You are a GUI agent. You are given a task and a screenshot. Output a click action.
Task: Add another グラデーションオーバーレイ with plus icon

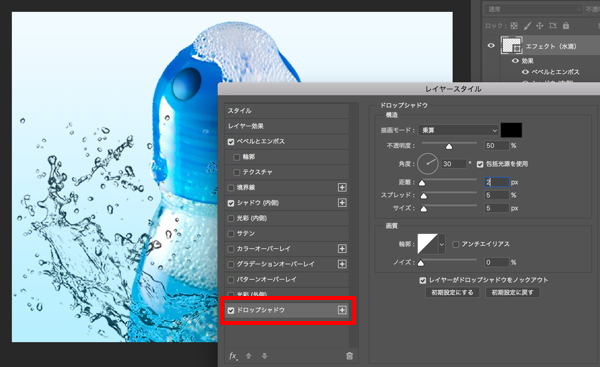pyautogui.click(x=342, y=264)
